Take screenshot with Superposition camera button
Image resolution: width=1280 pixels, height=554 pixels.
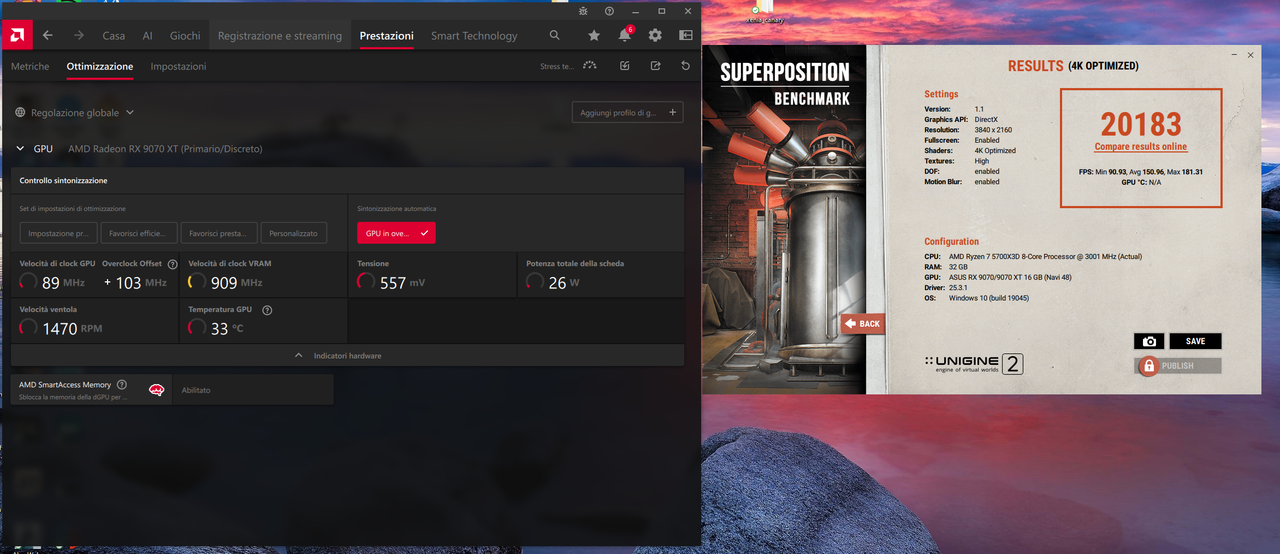(1149, 341)
